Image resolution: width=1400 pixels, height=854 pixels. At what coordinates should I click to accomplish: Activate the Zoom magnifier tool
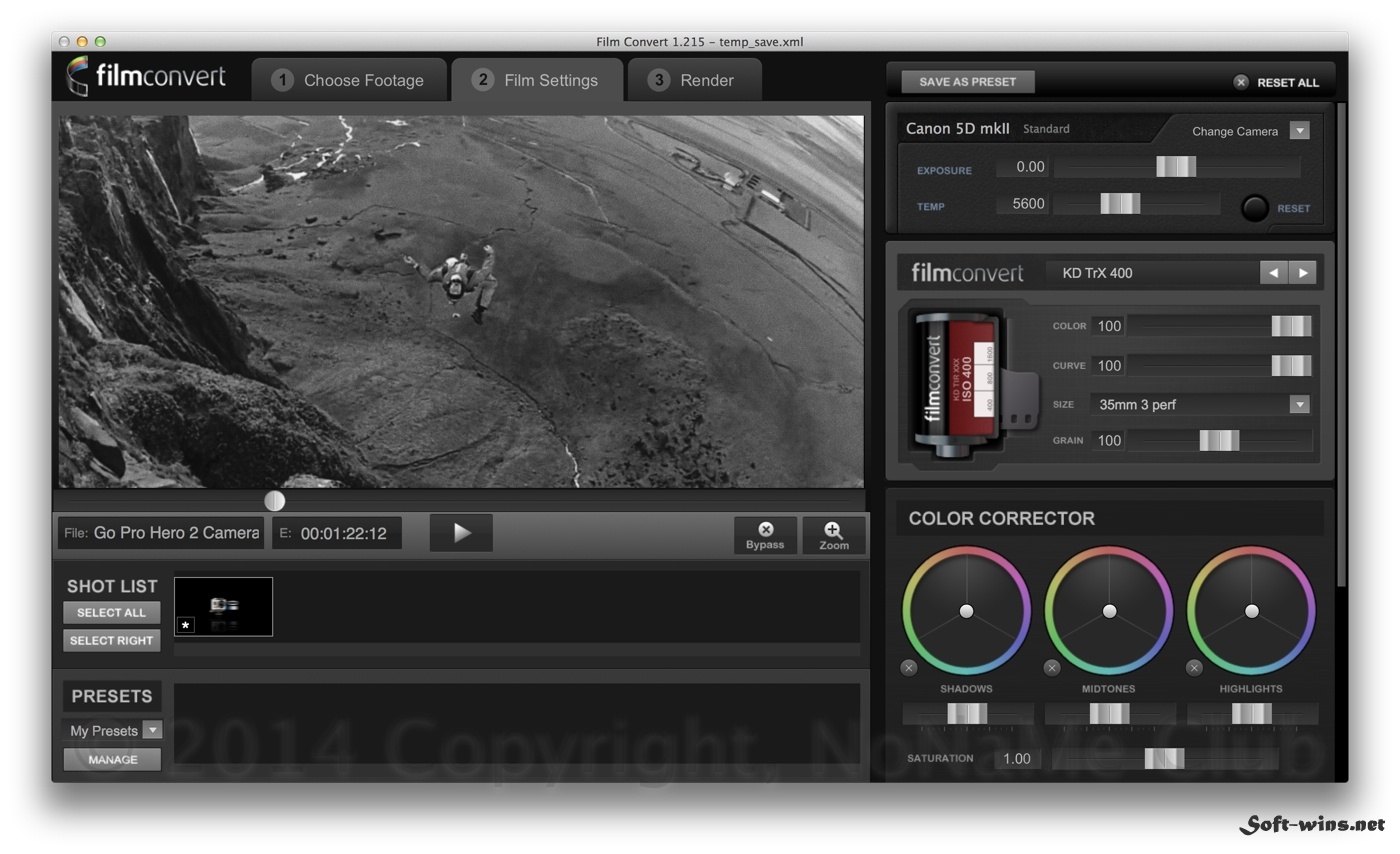[x=834, y=535]
